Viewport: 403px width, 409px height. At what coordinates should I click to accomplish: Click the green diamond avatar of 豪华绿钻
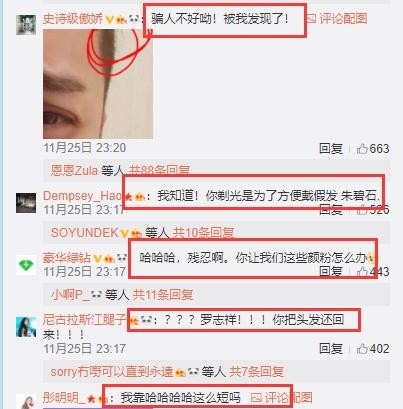tap(26, 265)
